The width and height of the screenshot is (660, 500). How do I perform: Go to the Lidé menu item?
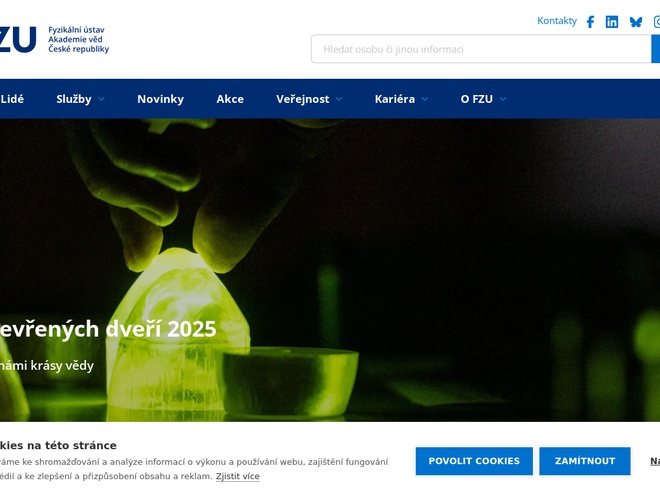coord(12,99)
